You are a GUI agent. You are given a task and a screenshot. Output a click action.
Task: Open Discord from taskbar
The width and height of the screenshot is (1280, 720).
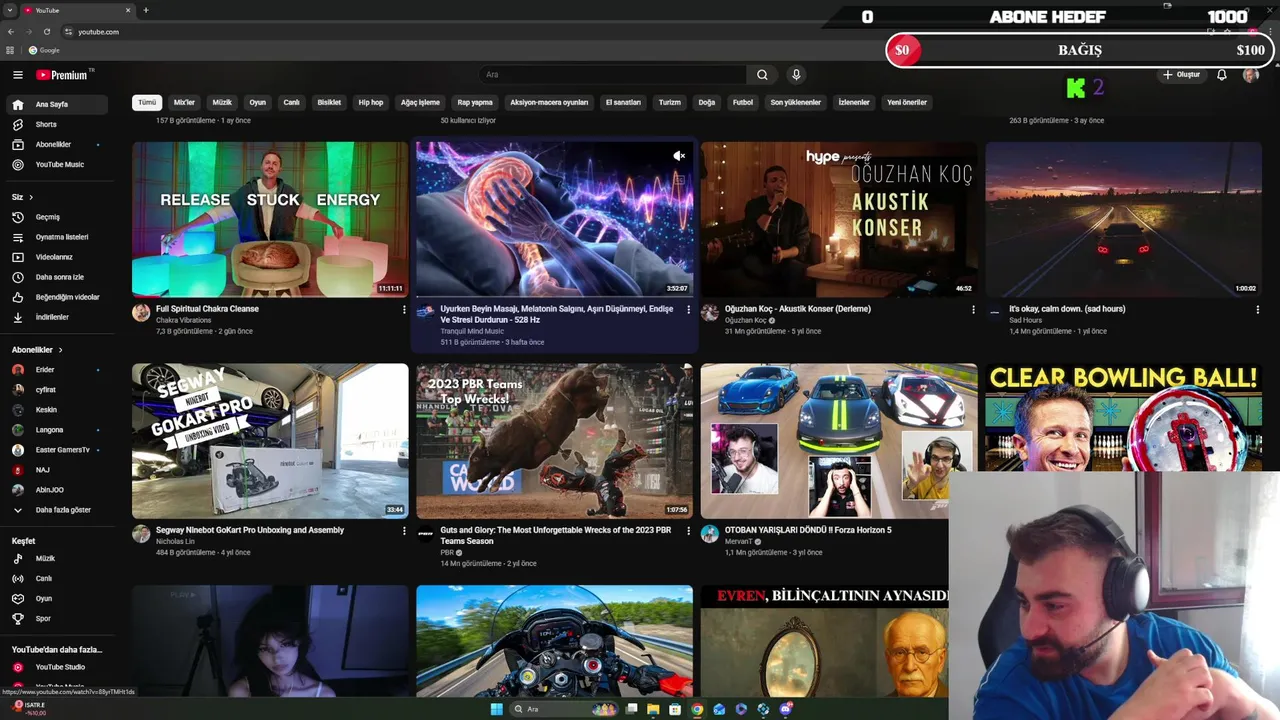(786, 709)
